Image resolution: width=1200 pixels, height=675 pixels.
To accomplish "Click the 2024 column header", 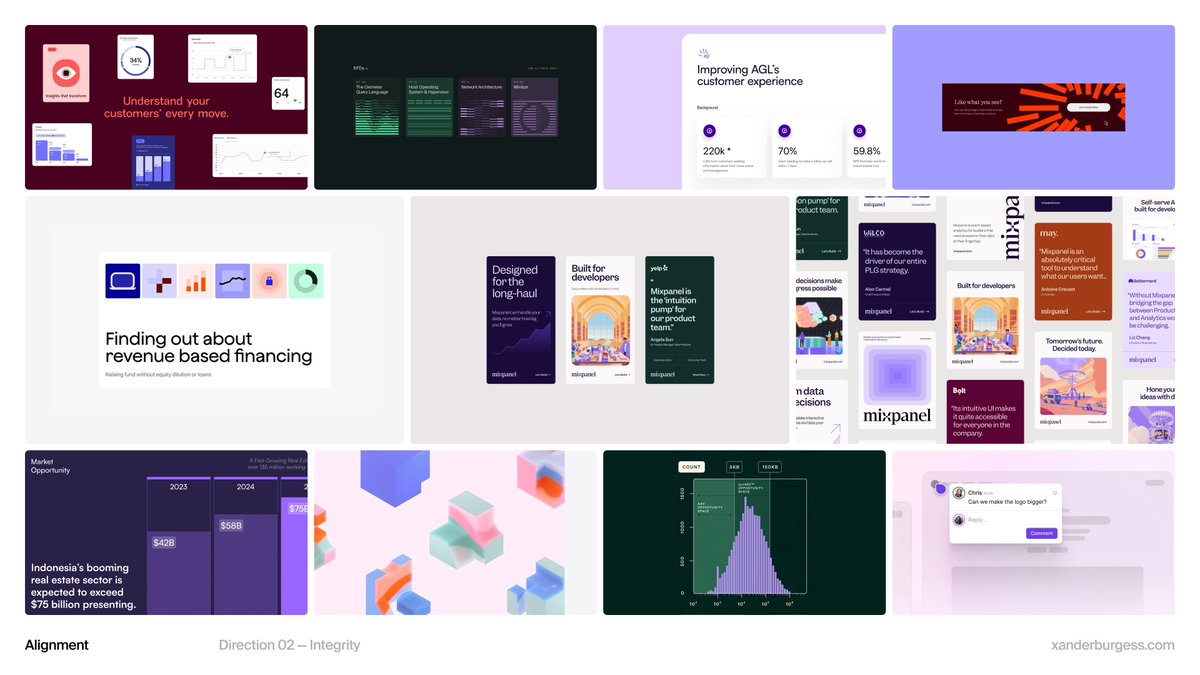I will [246, 488].
